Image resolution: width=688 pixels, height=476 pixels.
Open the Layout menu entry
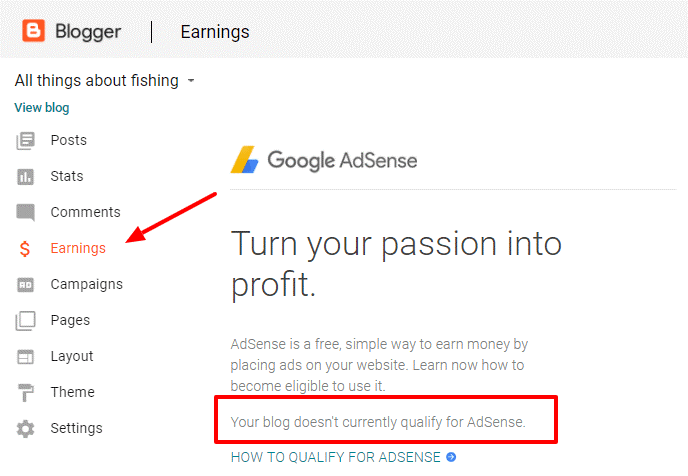click(x=72, y=356)
